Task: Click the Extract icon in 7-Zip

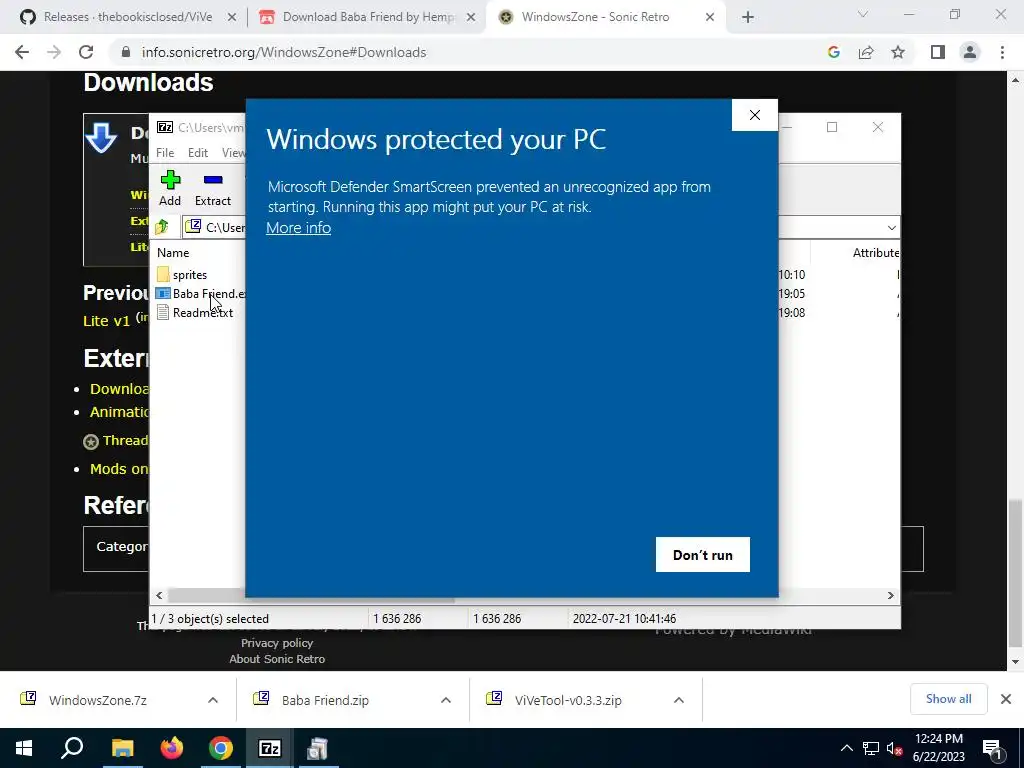Action: point(213,188)
